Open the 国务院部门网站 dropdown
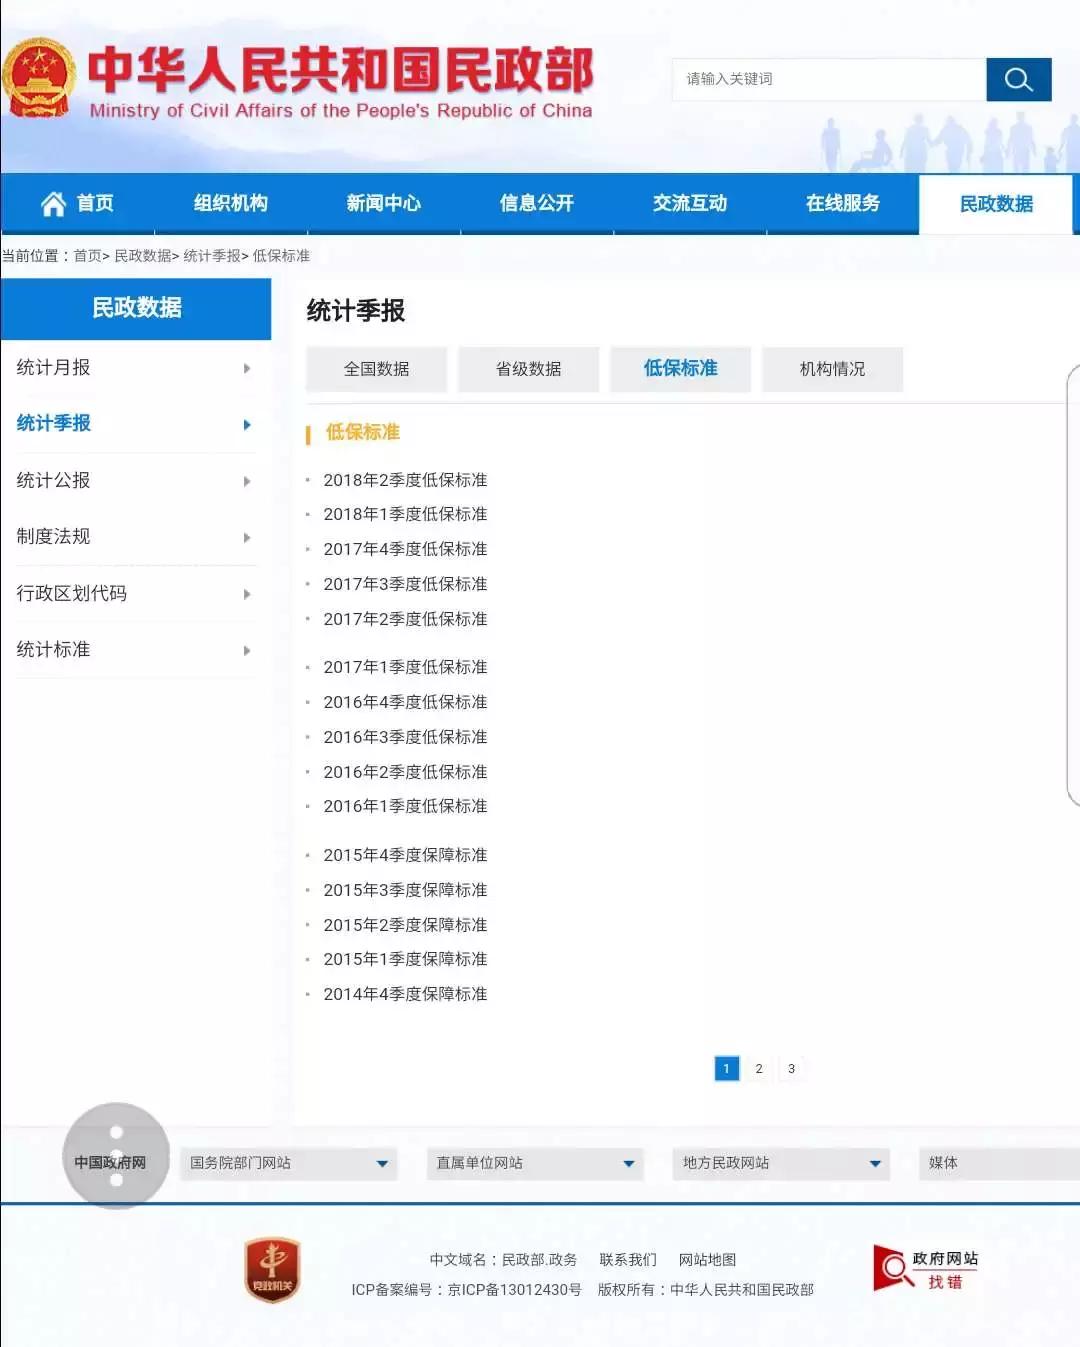This screenshot has width=1080, height=1347. [x=287, y=1163]
